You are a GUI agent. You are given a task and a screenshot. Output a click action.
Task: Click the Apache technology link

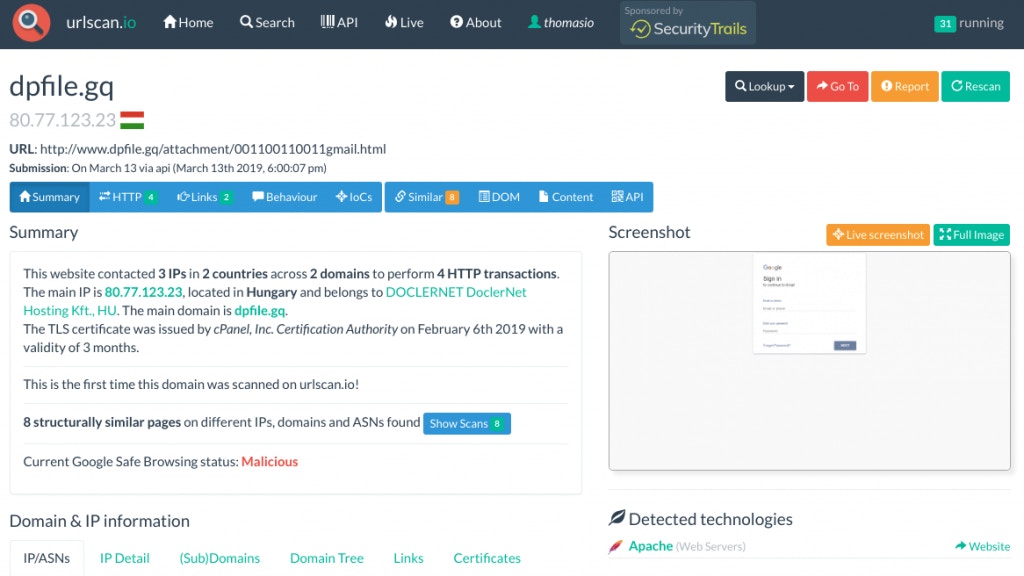coord(650,546)
